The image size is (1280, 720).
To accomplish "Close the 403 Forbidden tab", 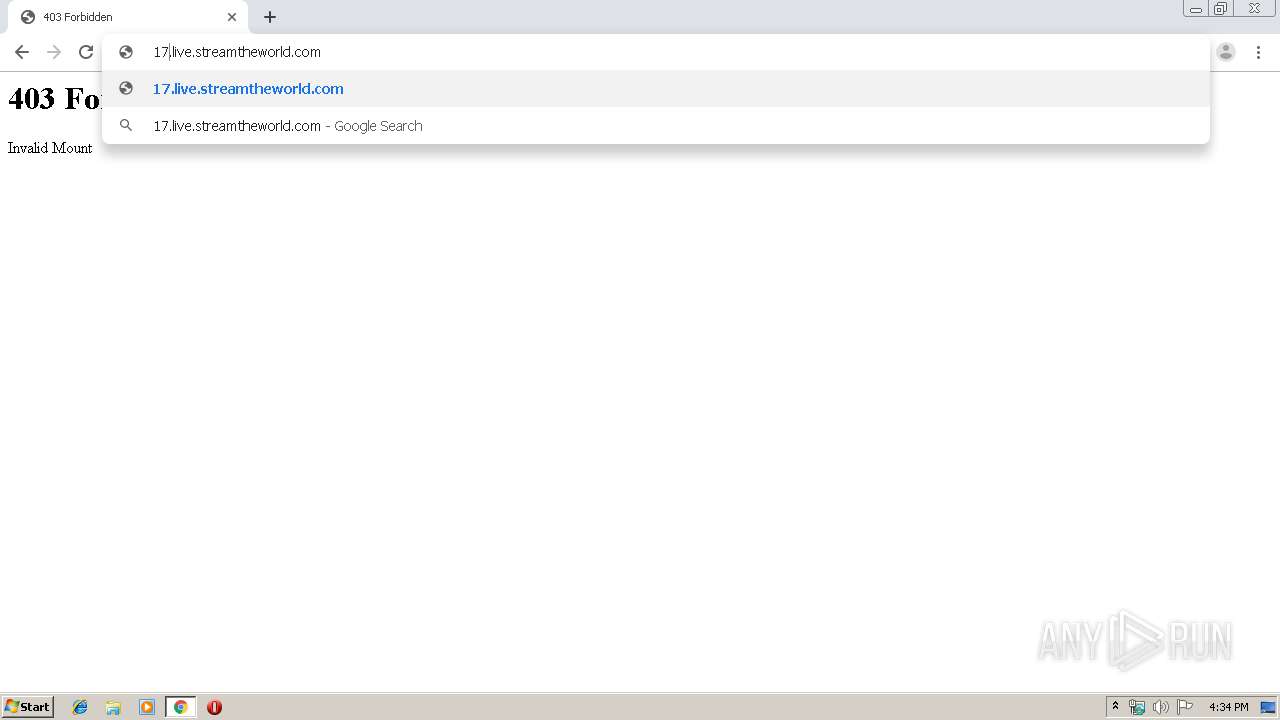I will 232,17.
